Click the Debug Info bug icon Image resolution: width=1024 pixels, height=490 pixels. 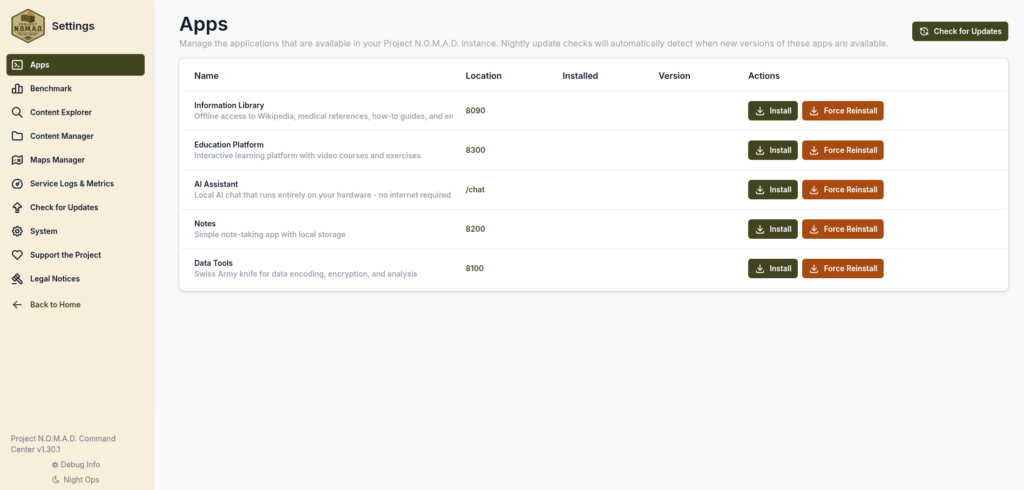click(55, 465)
